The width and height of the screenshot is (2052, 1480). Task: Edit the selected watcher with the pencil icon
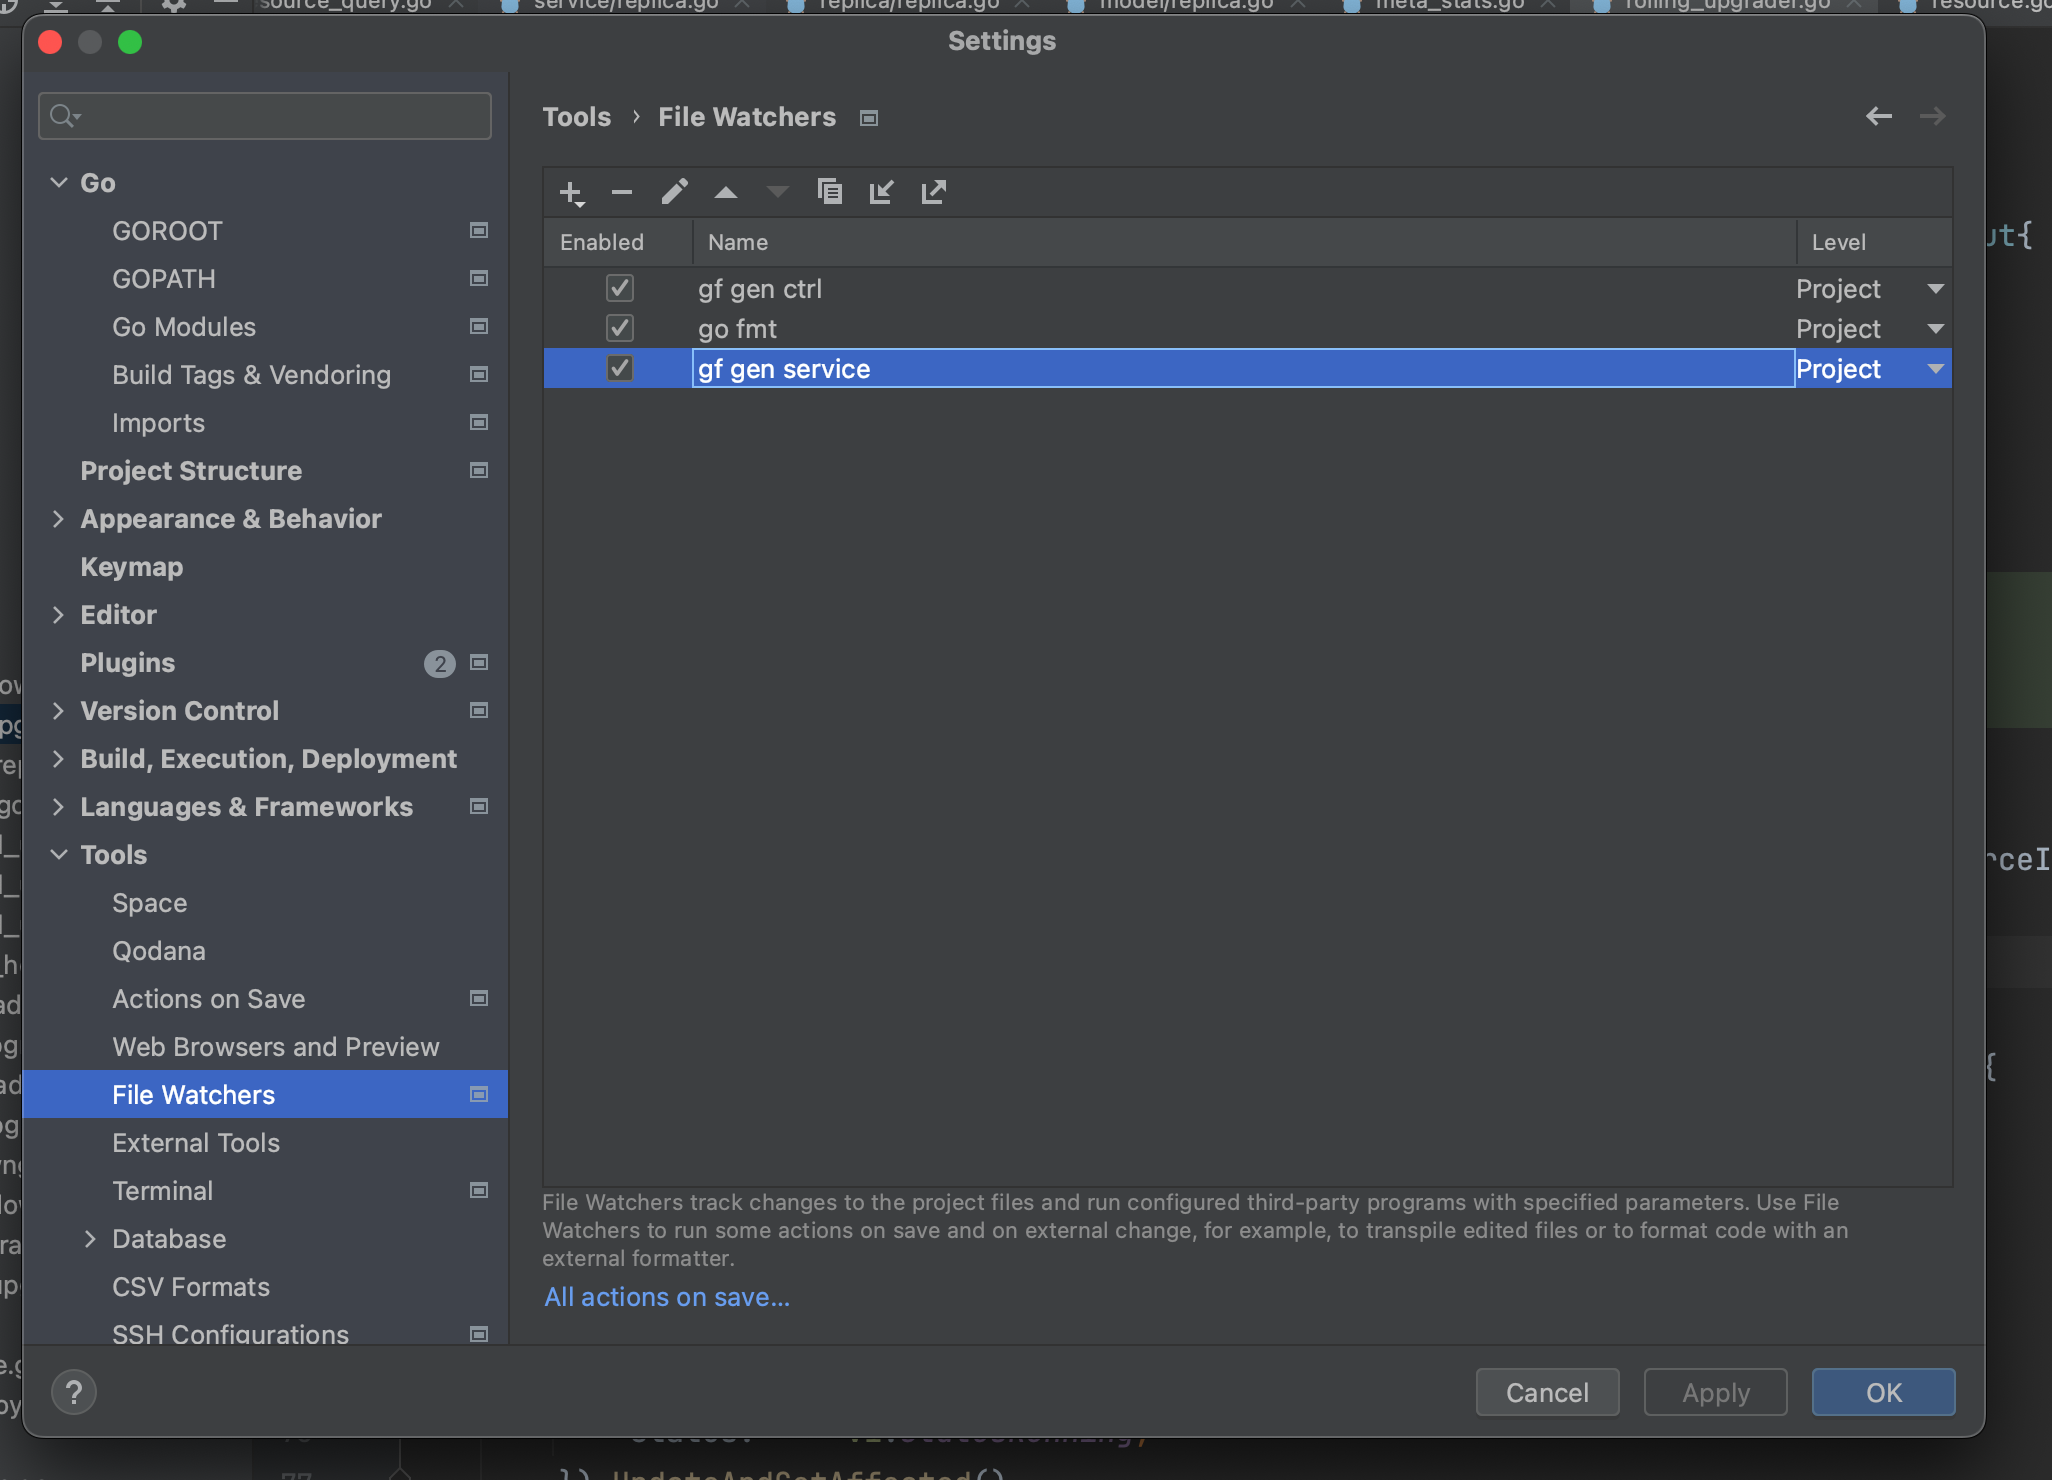click(x=673, y=192)
